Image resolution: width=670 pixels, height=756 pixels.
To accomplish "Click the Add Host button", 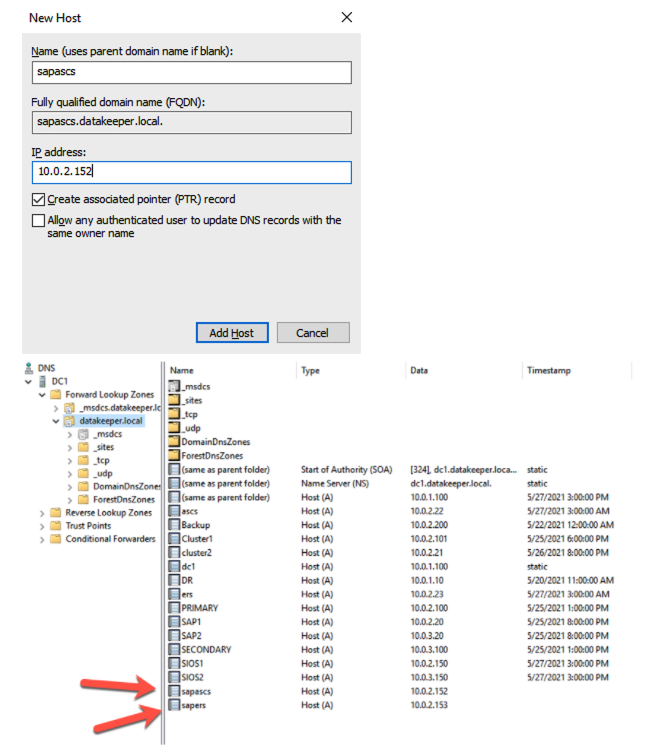I will point(232,333).
